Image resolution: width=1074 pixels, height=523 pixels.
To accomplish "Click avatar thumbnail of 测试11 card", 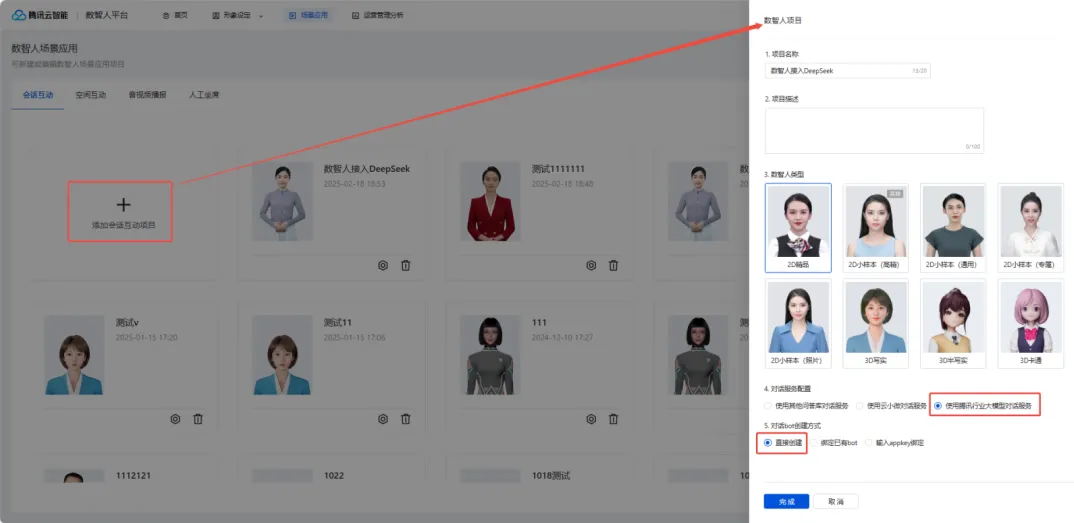I will (x=282, y=355).
